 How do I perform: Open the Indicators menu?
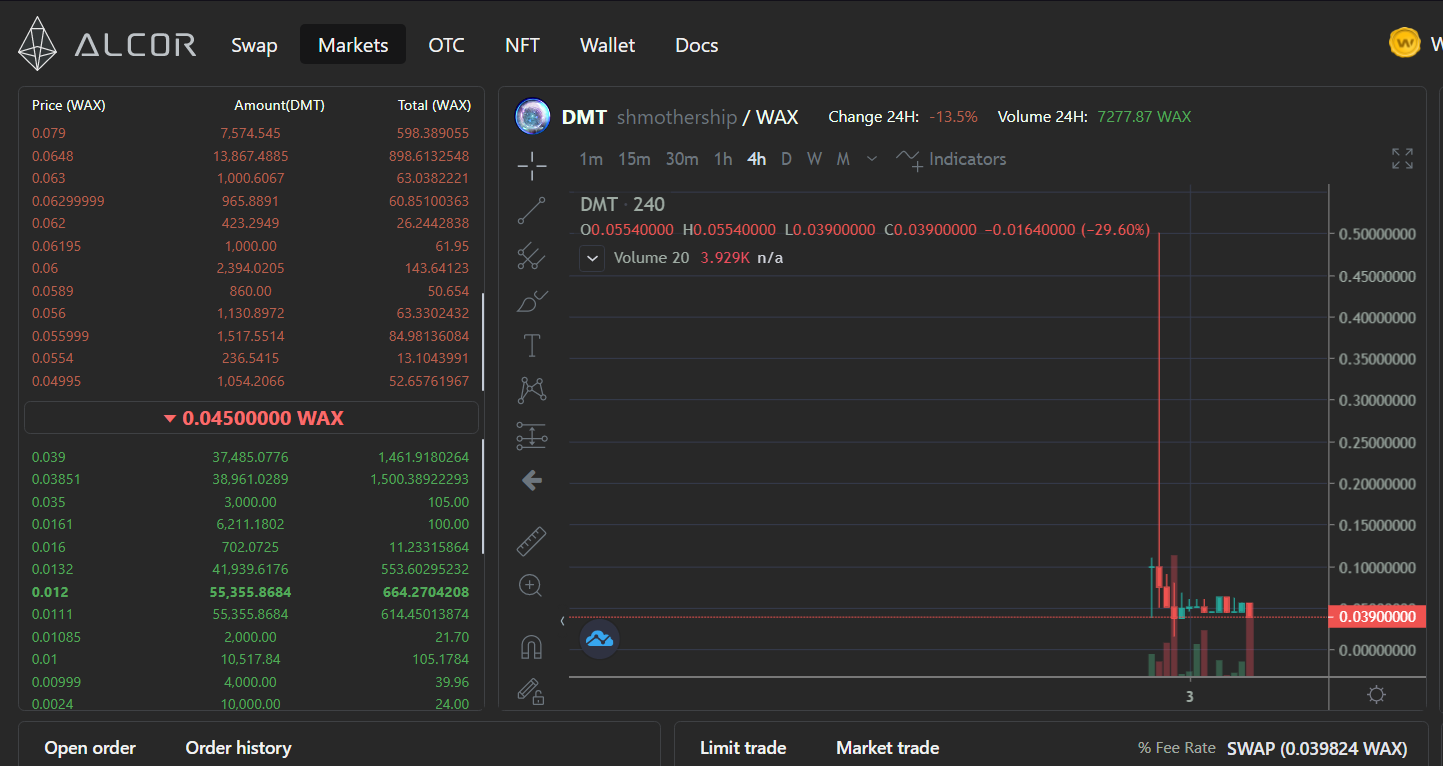point(951,159)
